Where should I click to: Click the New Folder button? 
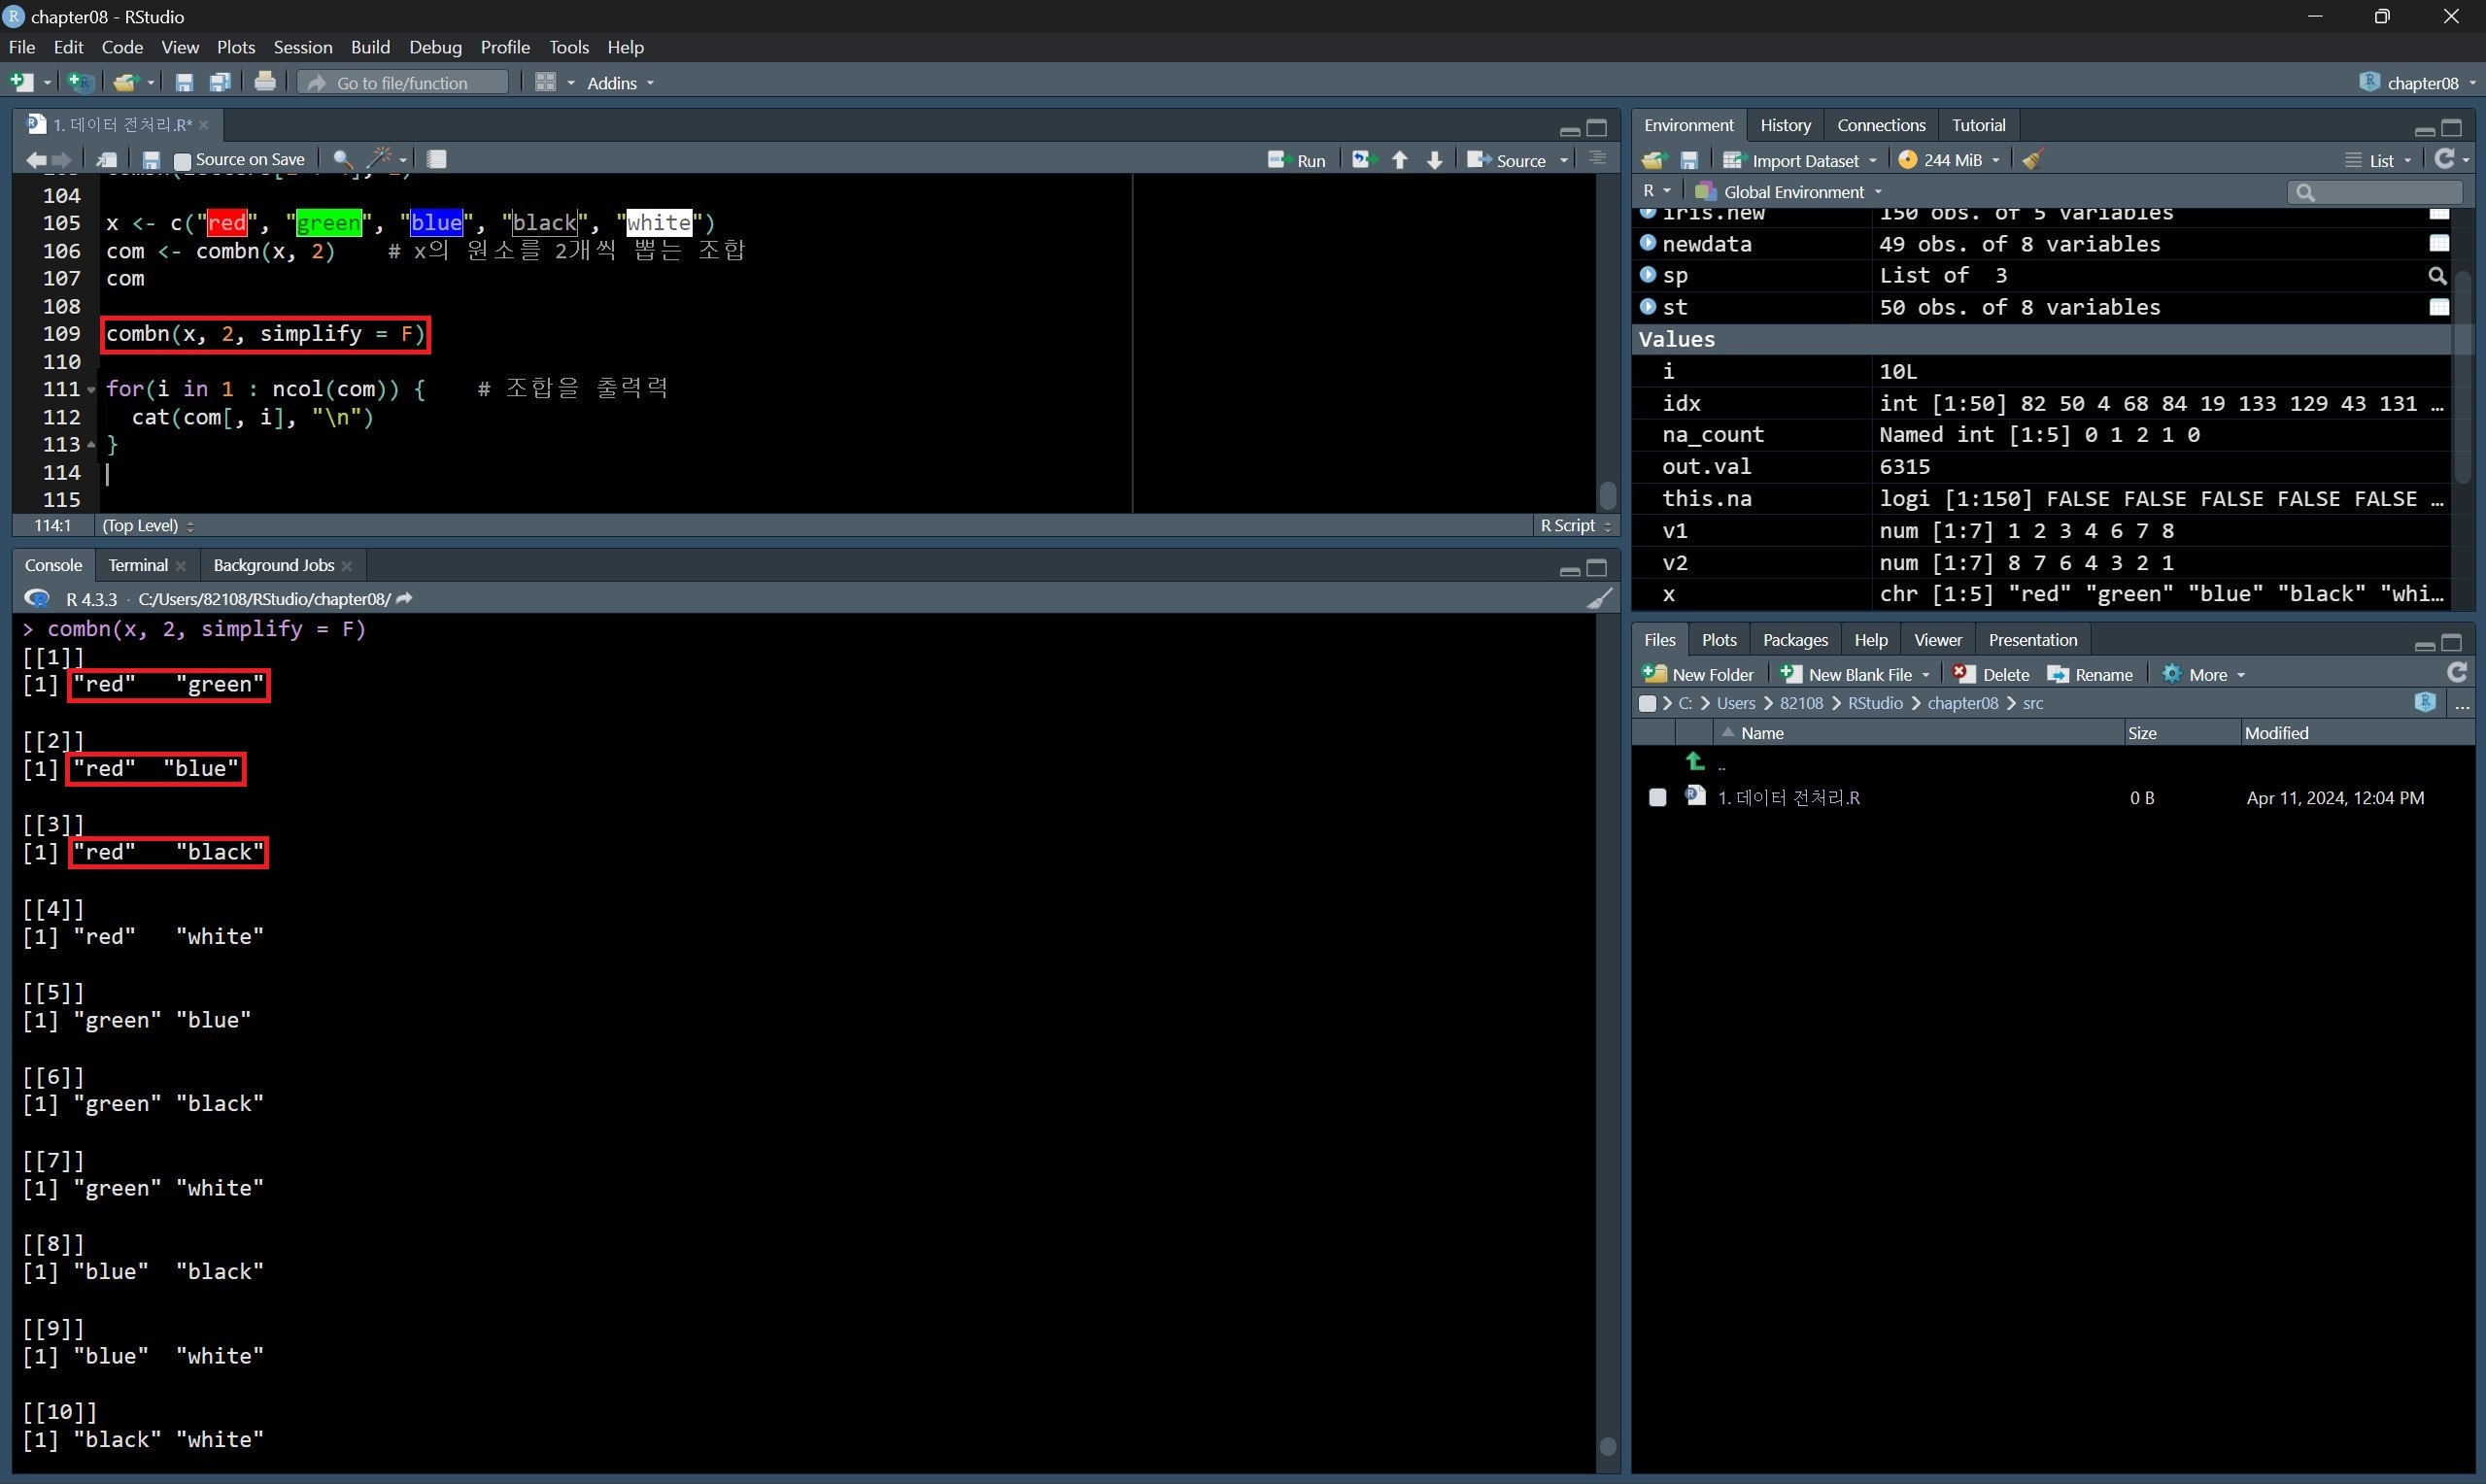1698,674
